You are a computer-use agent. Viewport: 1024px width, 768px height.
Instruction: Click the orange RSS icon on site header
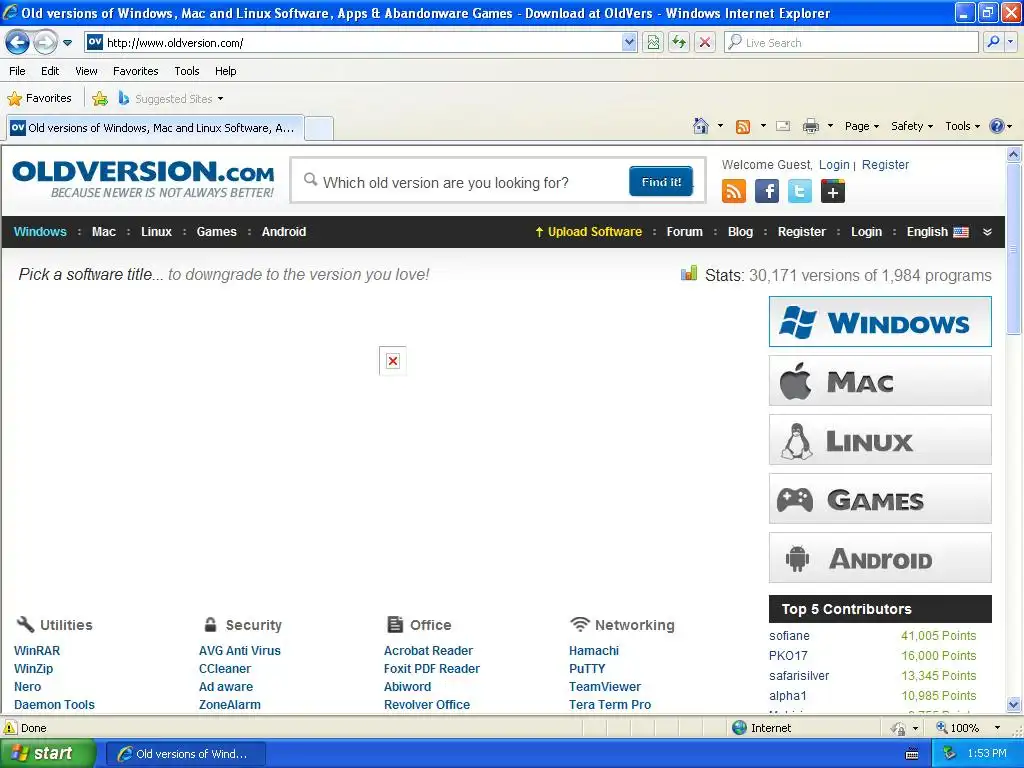(733, 191)
